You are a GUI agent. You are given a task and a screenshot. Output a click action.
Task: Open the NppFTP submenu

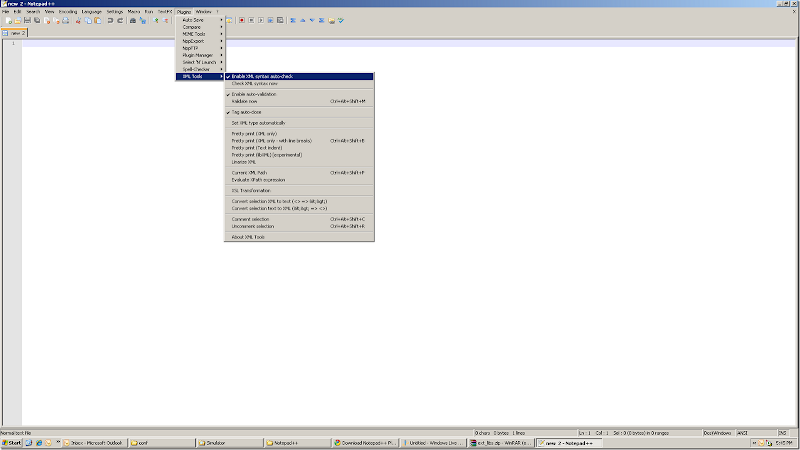[x=191, y=48]
